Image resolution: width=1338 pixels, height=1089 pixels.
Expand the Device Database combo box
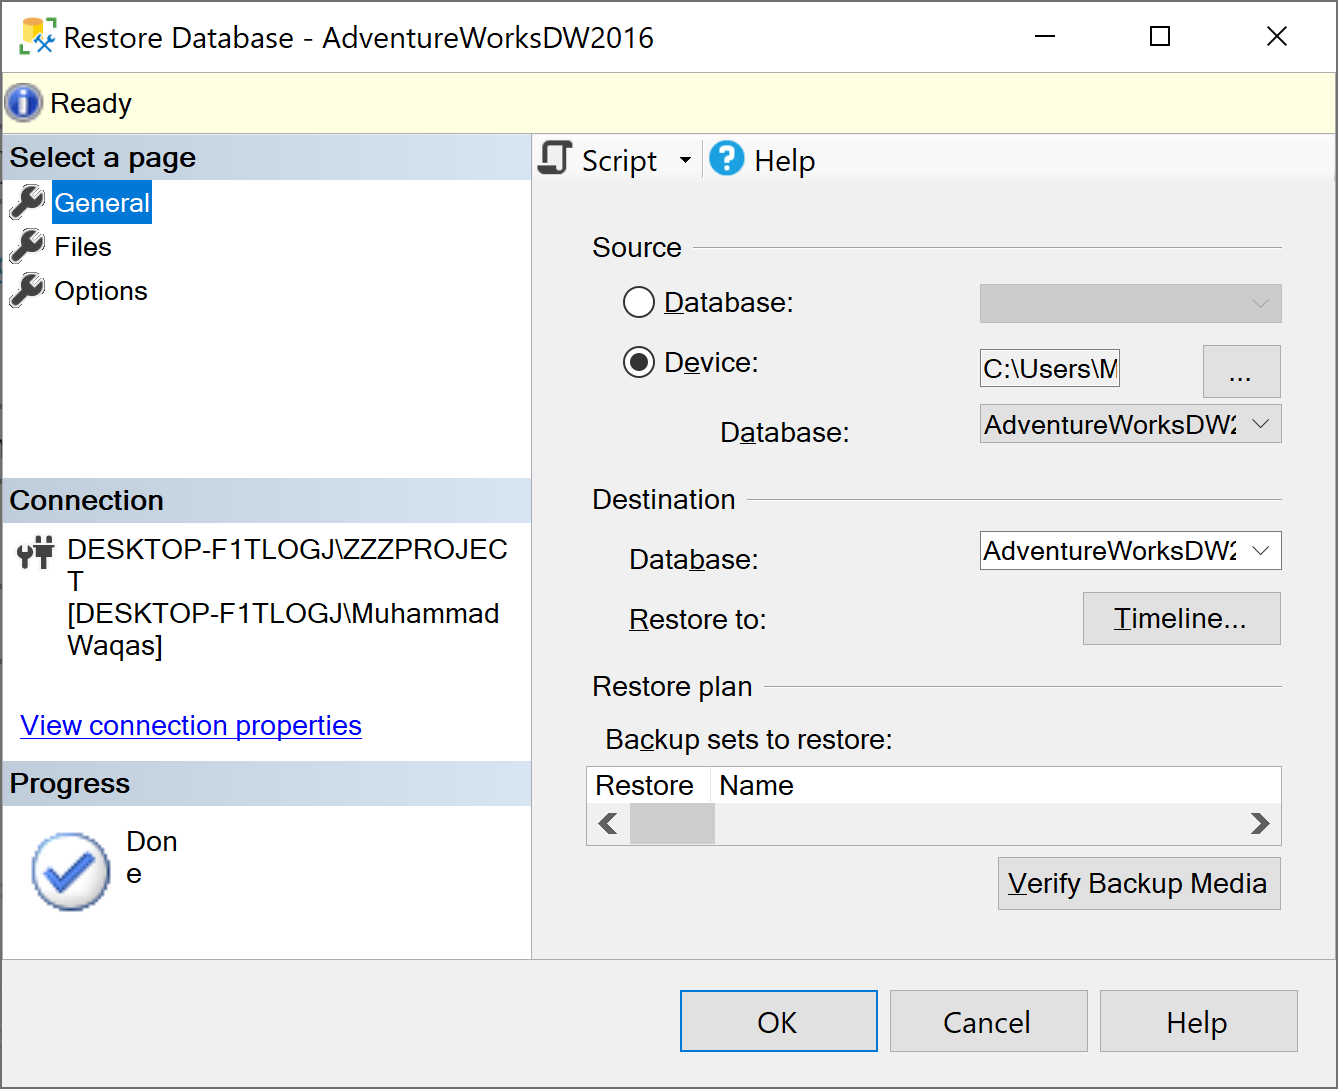pos(1130,424)
